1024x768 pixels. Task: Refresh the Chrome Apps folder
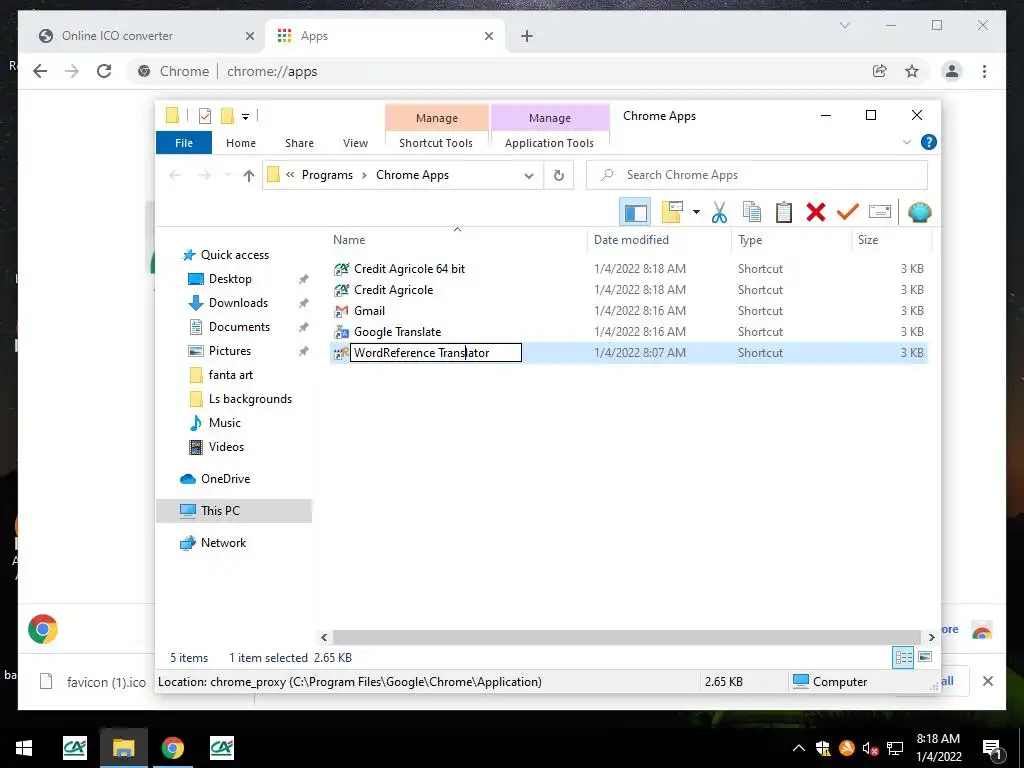click(558, 175)
